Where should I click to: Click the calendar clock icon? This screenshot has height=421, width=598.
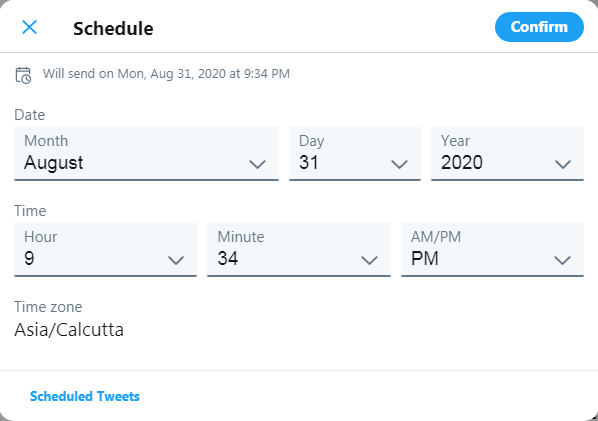[x=23, y=75]
